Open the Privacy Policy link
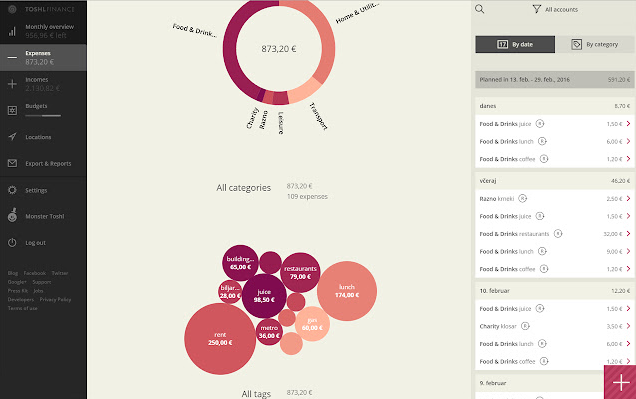The image size is (636, 399). (x=55, y=299)
